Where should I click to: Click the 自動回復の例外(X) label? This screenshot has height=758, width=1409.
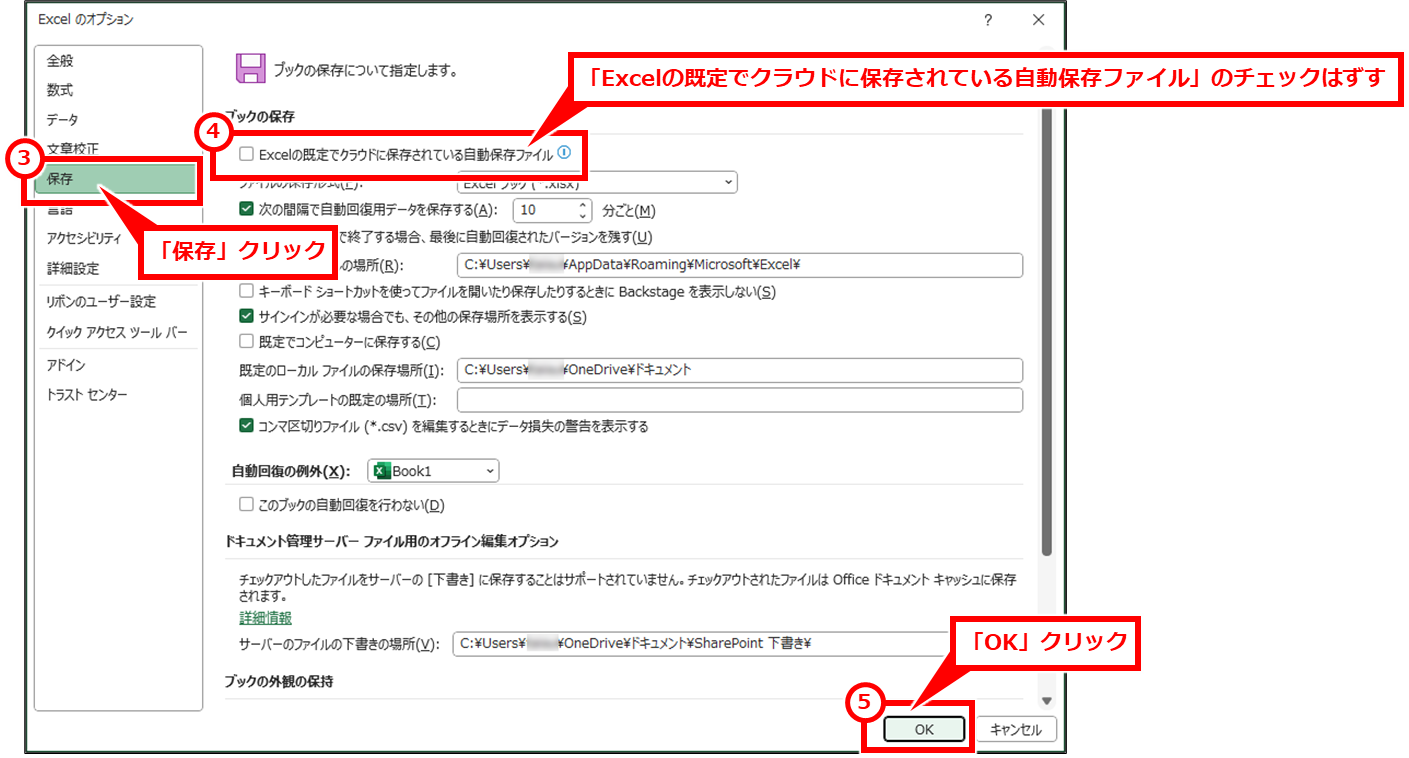(291, 472)
